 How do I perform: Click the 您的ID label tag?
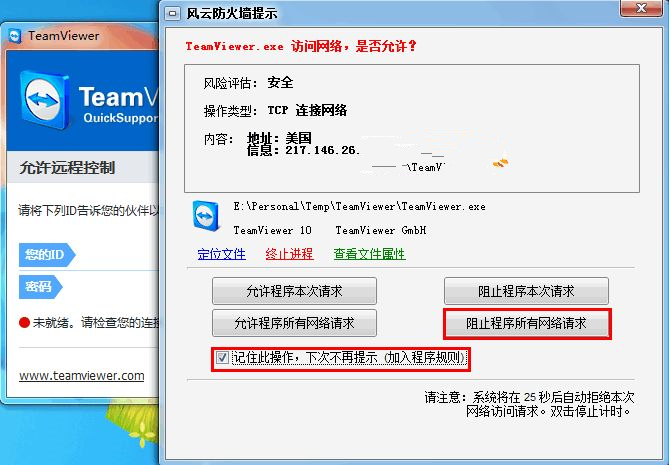click(47, 255)
